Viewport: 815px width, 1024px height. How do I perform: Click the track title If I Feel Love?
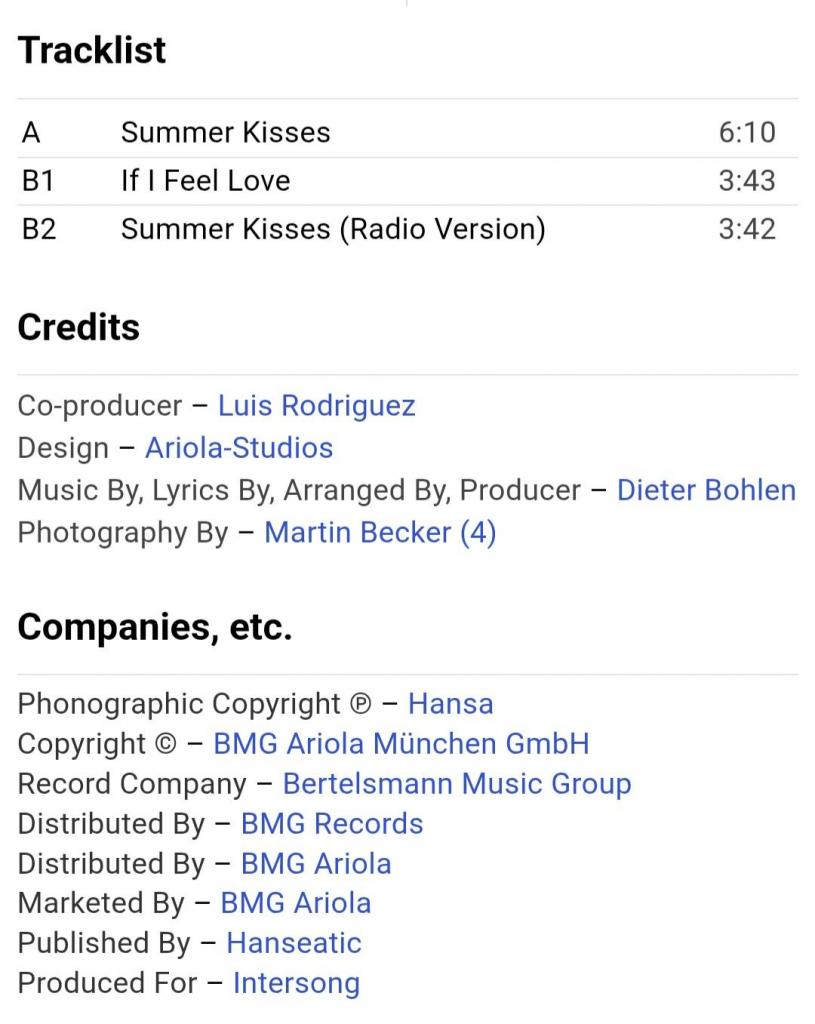[205, 181]
